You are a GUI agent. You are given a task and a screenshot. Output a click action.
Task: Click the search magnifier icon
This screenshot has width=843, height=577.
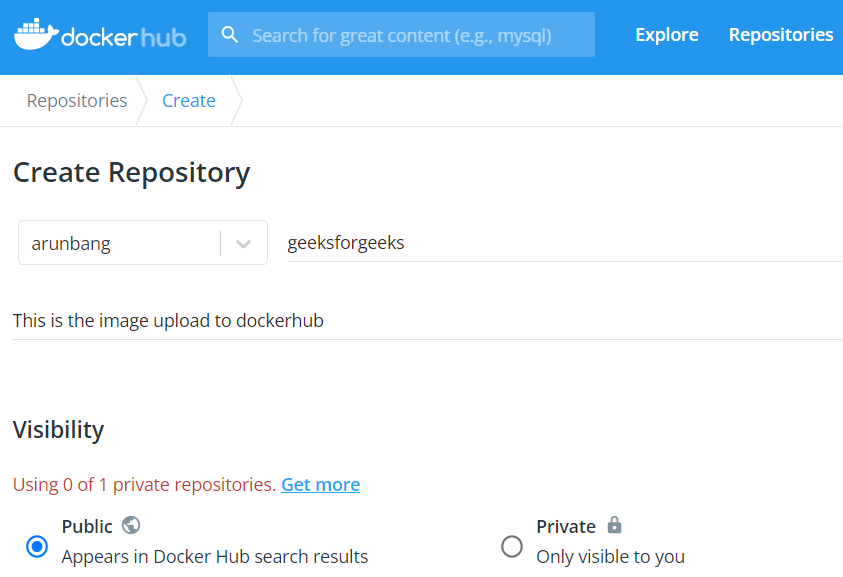[x=230, y=34]
